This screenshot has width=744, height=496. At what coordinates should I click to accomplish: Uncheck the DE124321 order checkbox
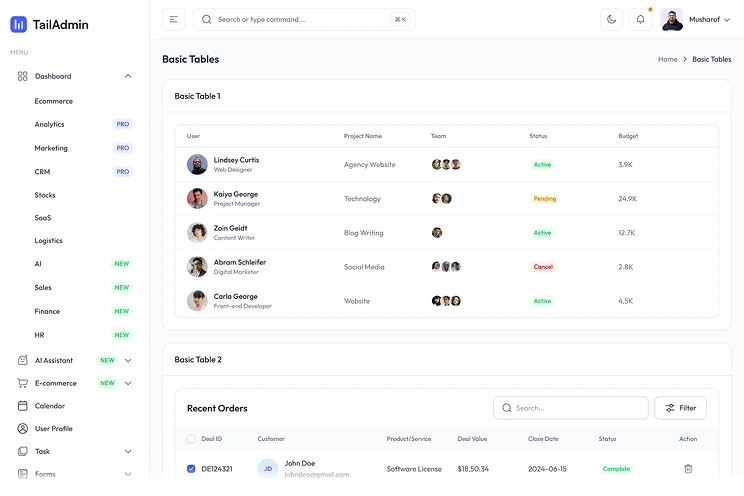[191, 468]
